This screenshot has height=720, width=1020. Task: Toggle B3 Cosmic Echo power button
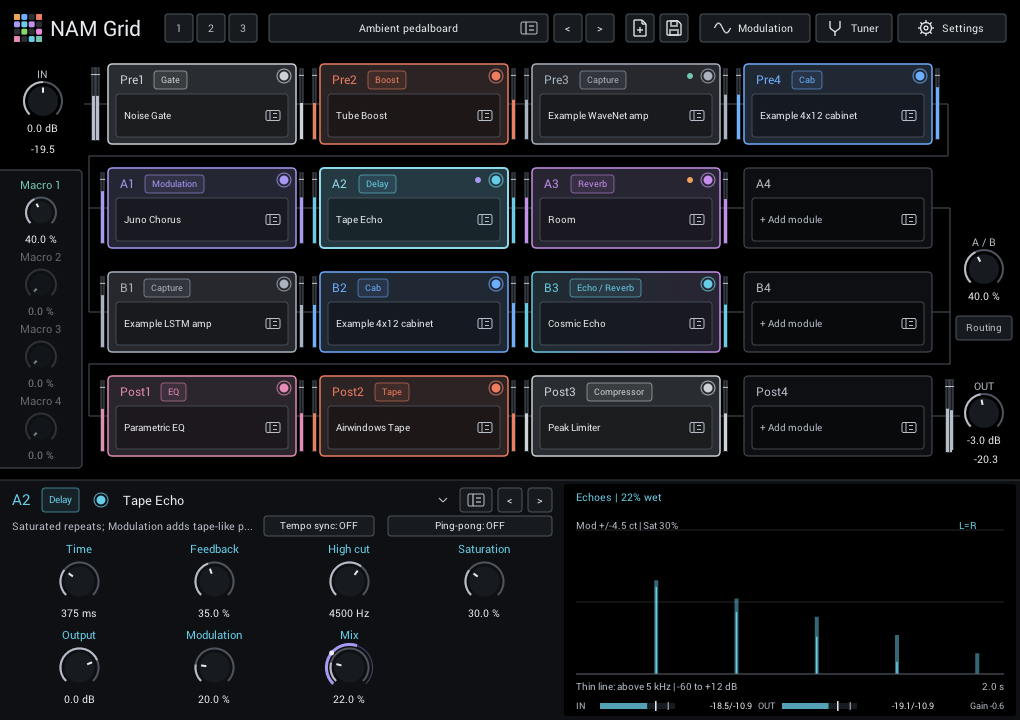pyautogui.click(x=708, y=284)
